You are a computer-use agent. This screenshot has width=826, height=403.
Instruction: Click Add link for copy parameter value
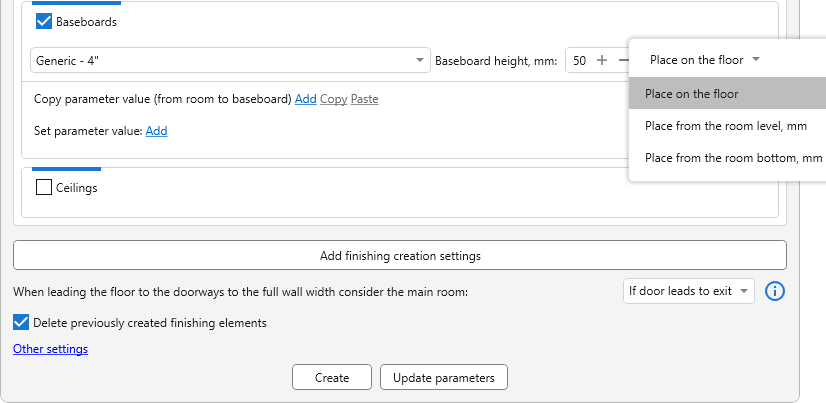[x=306, y=99]
